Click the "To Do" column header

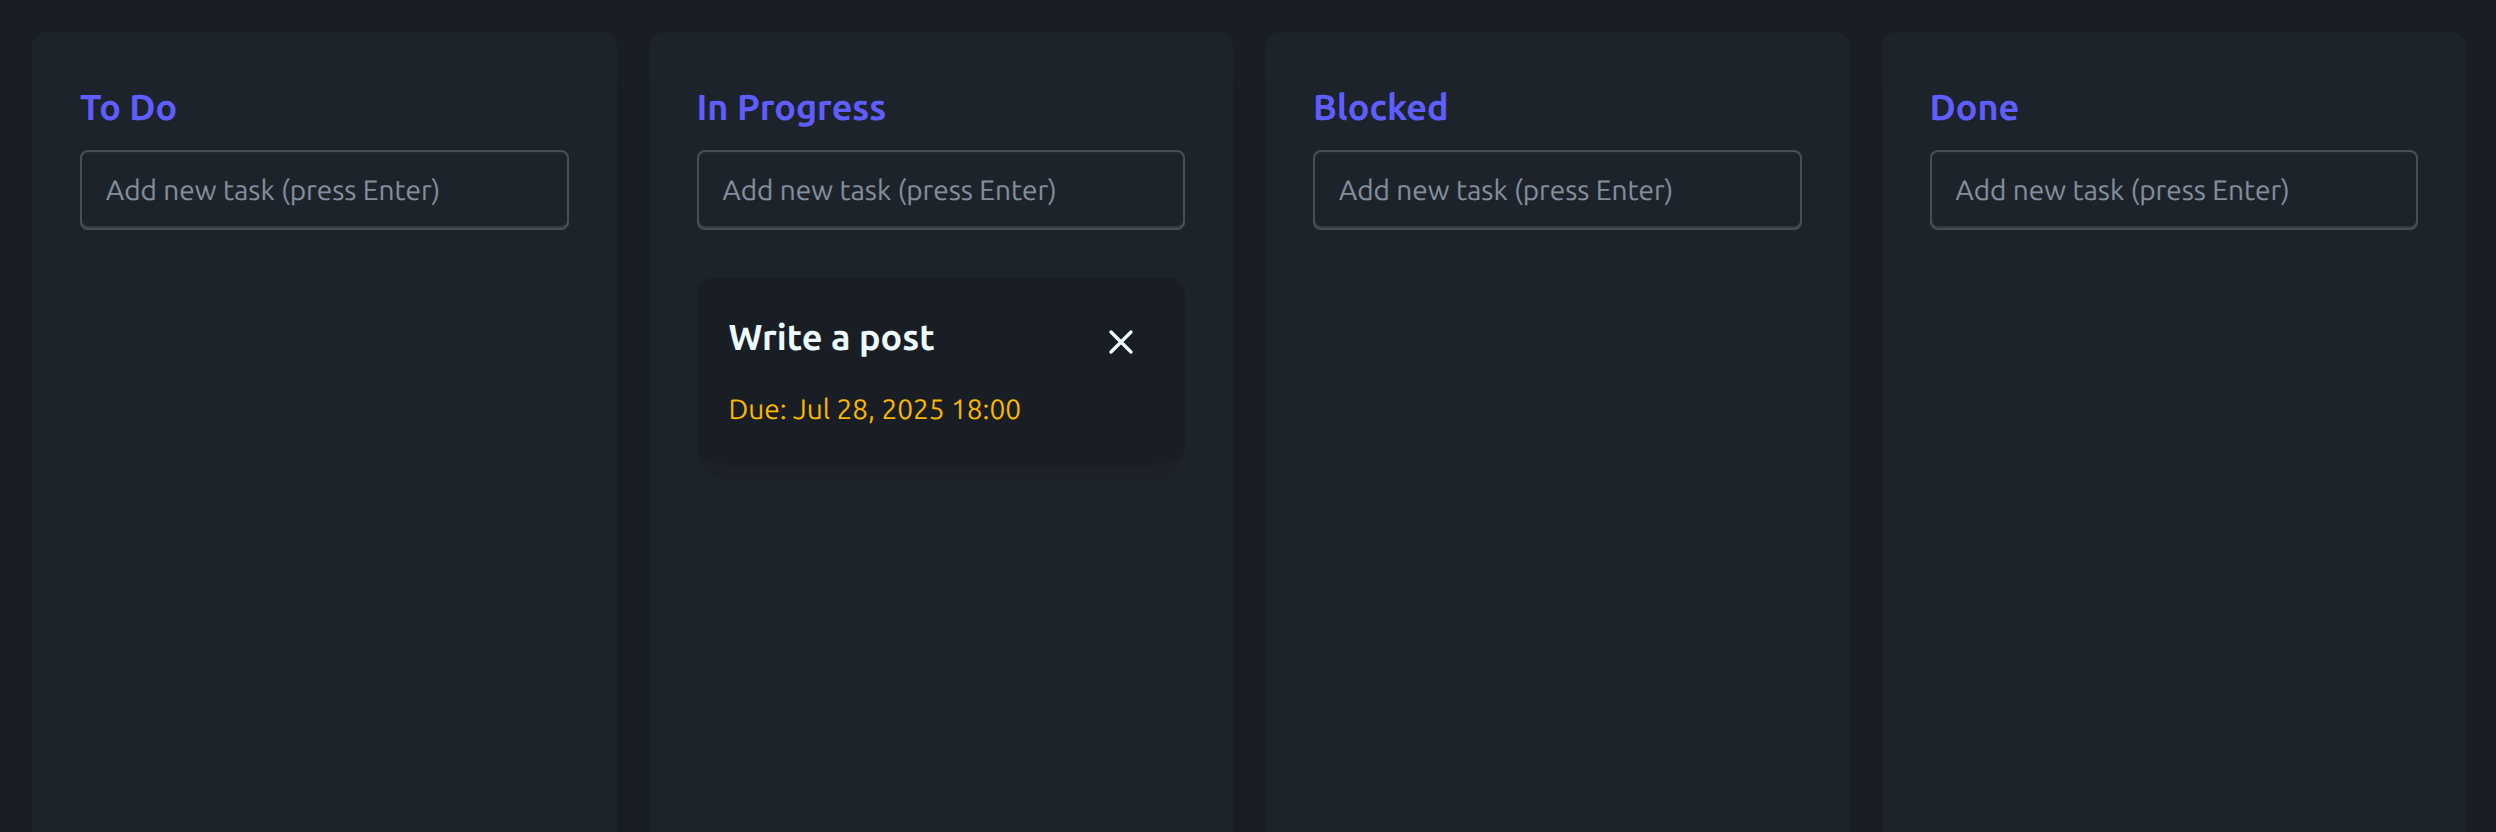128,107
